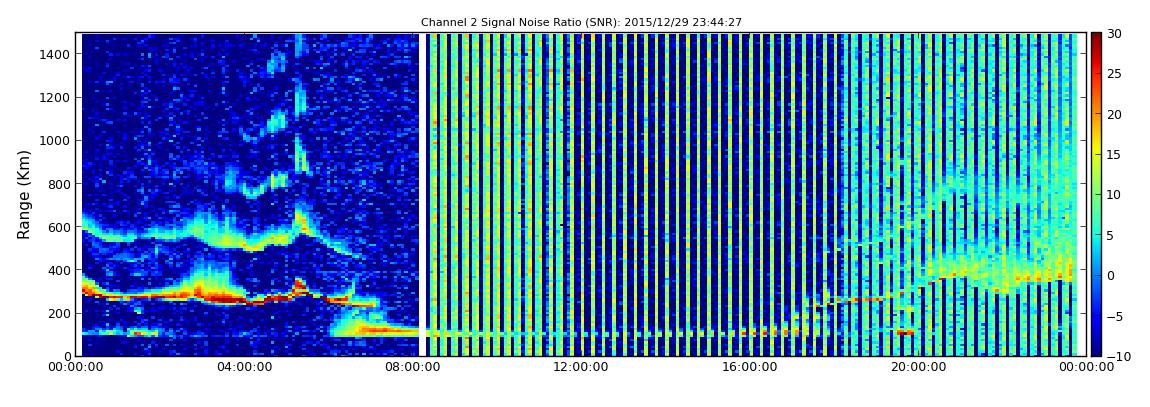
Task: Click the x-axis time label '08:00:00'
Action: point(413,367)
